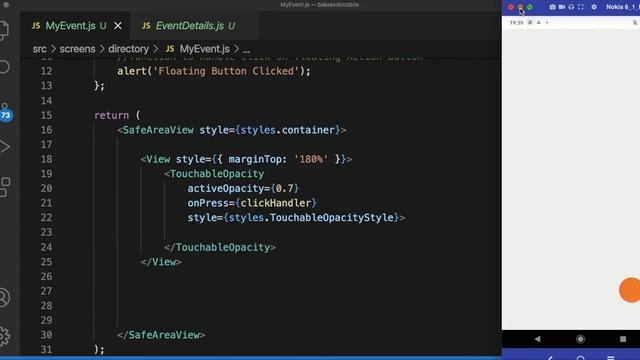Switch to the MyEvent.js tab
Screen dimensions: 640x360
pos(76,26)
